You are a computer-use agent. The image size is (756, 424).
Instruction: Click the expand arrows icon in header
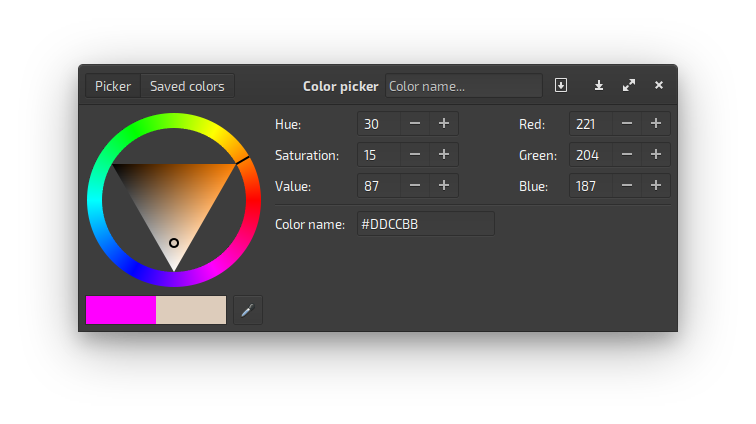coord(629,86)
